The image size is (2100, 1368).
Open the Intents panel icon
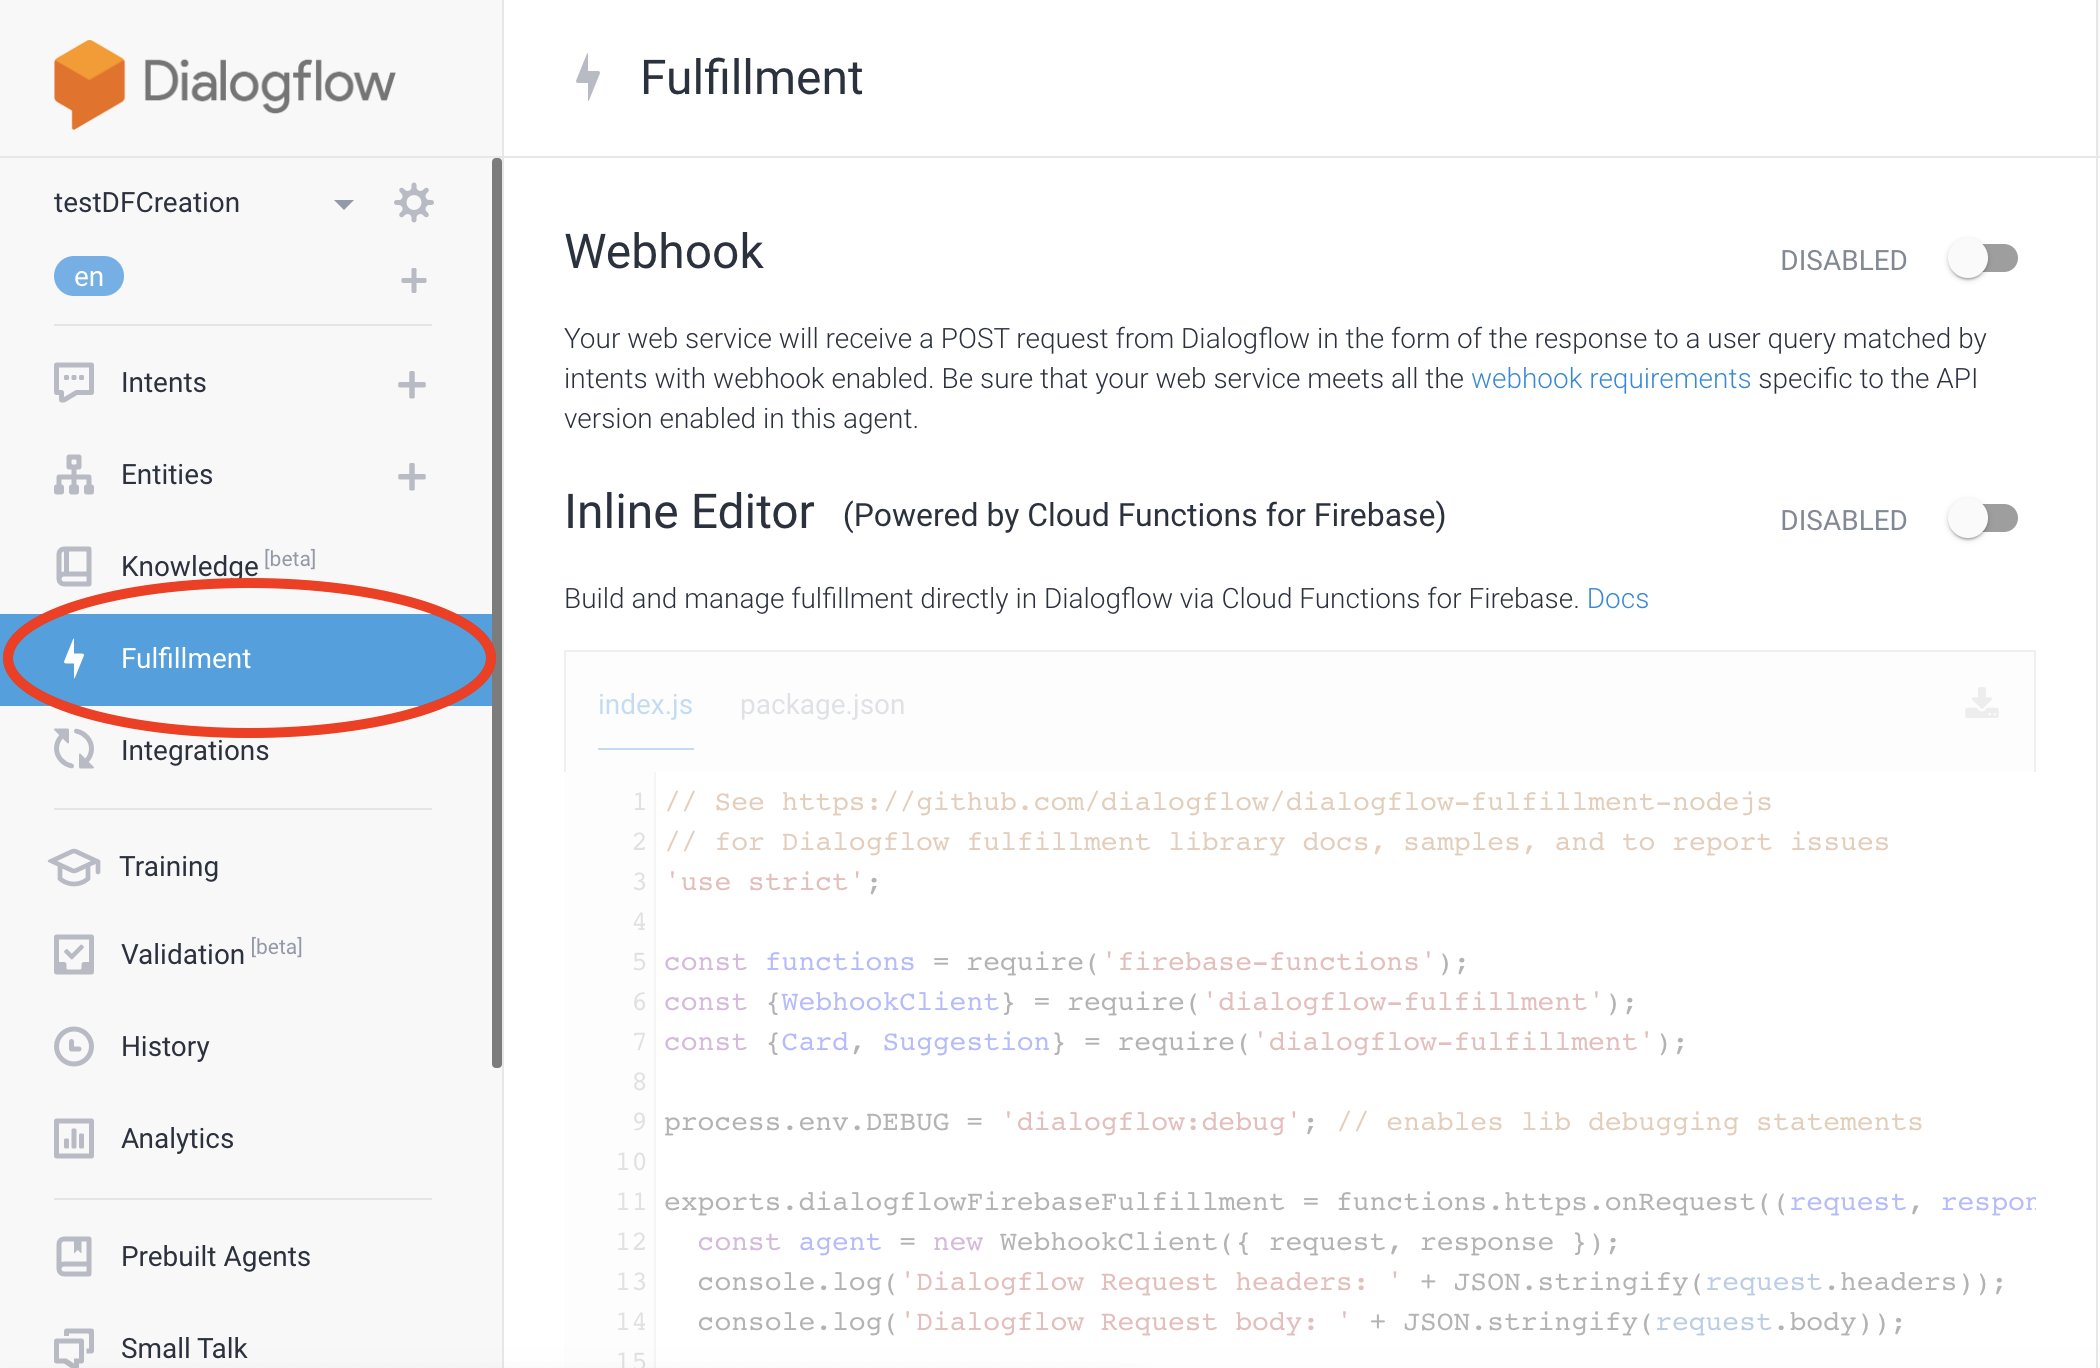[73, 382]
